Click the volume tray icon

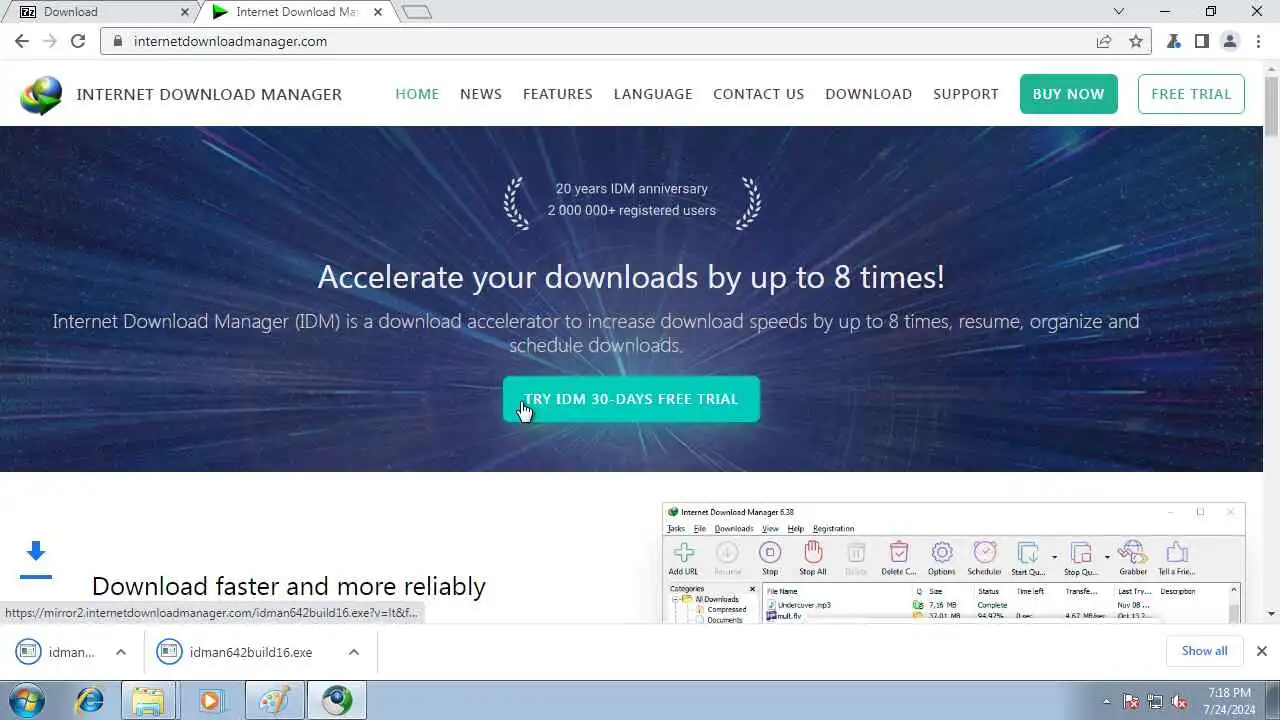pyautogui.click(x=1180, y=701)
